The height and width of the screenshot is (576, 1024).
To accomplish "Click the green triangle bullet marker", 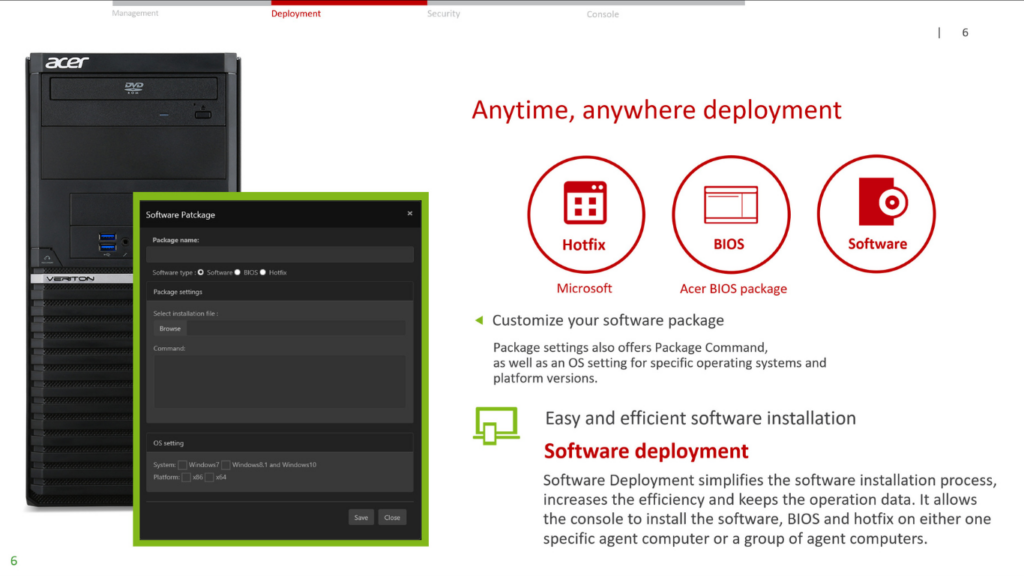I will coord(479,321).
